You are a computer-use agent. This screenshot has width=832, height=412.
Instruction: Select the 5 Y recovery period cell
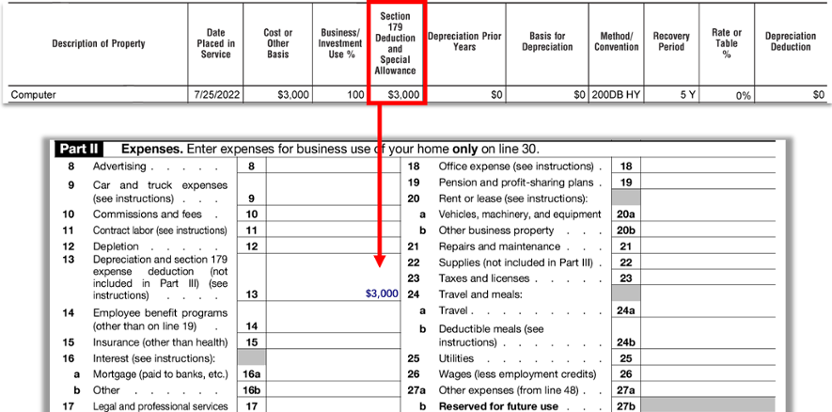point(671,95)
